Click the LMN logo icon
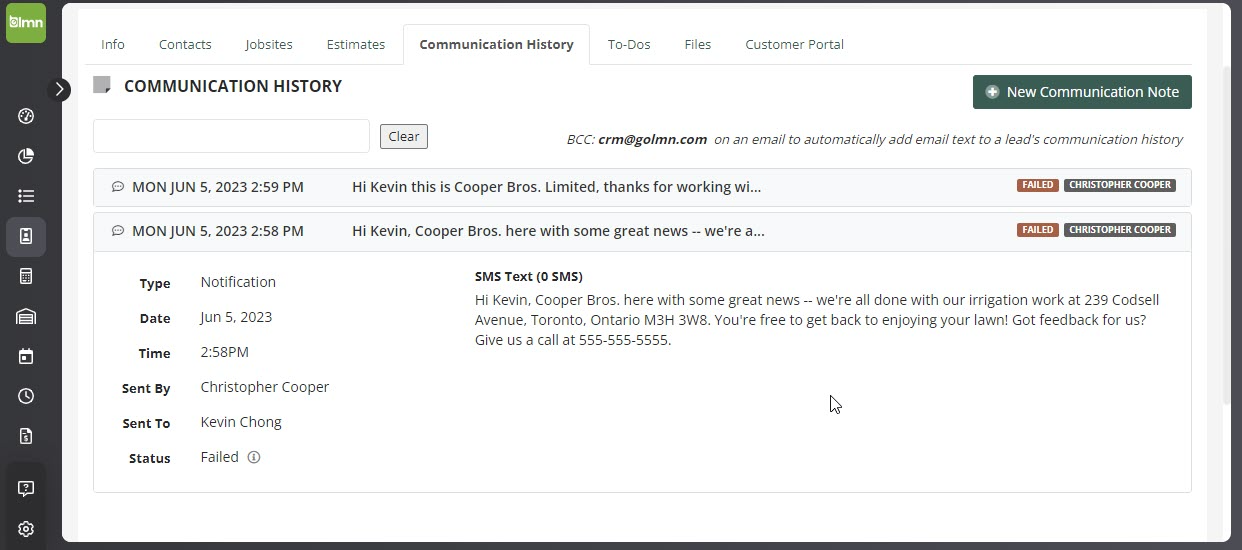This screenshot has height=550, width=1242. click(26, 22)
